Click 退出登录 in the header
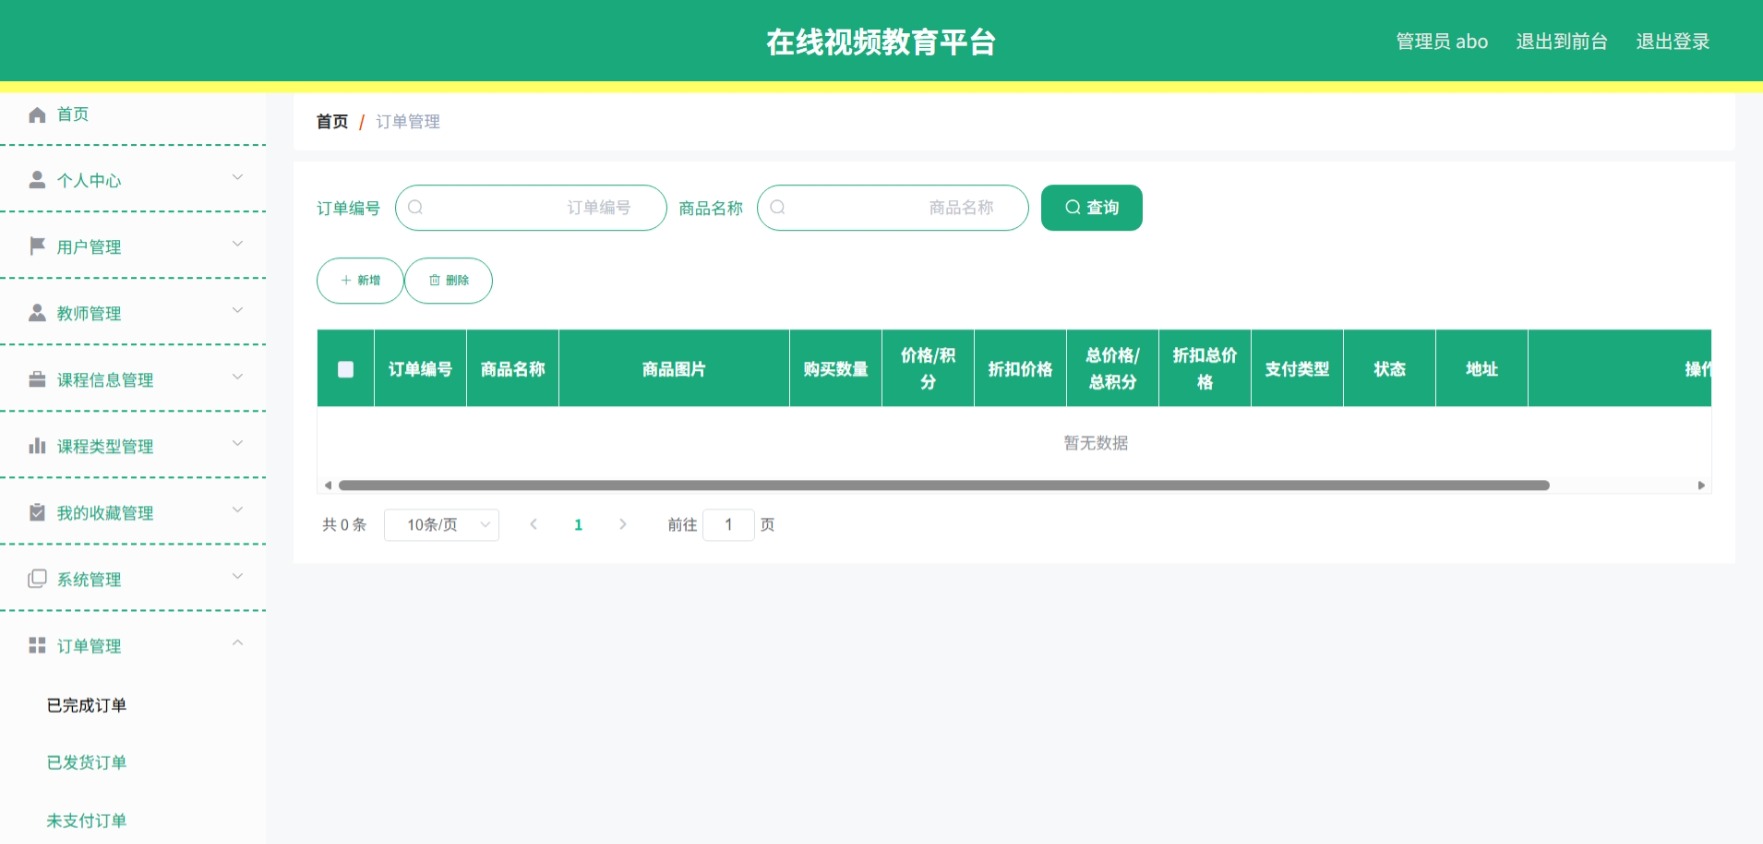This screenshot has width=1763, height=844. [x=1672, y=41]
